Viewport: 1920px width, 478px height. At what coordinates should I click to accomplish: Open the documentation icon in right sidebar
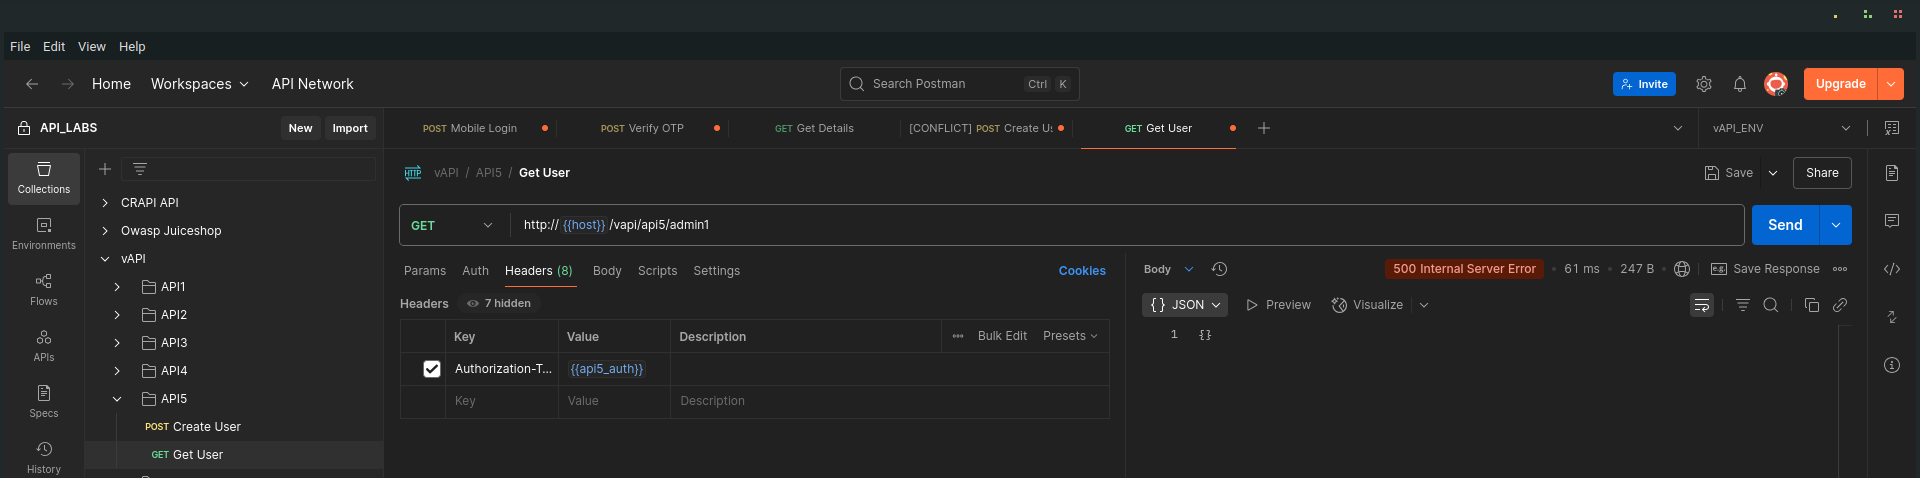click(x=1892, y=173)
